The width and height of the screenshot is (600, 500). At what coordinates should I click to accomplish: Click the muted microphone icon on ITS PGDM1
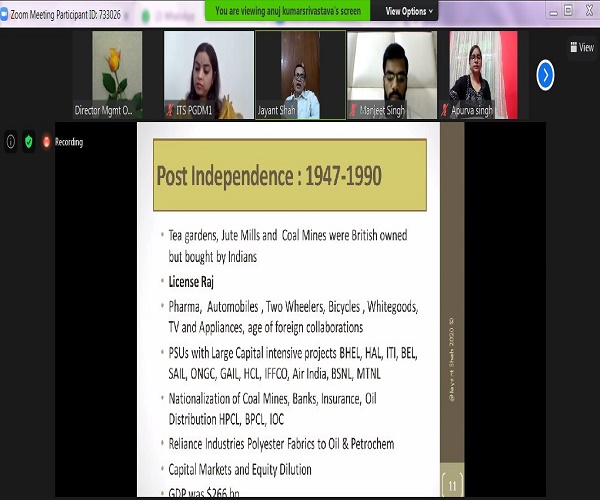[170, 111]
